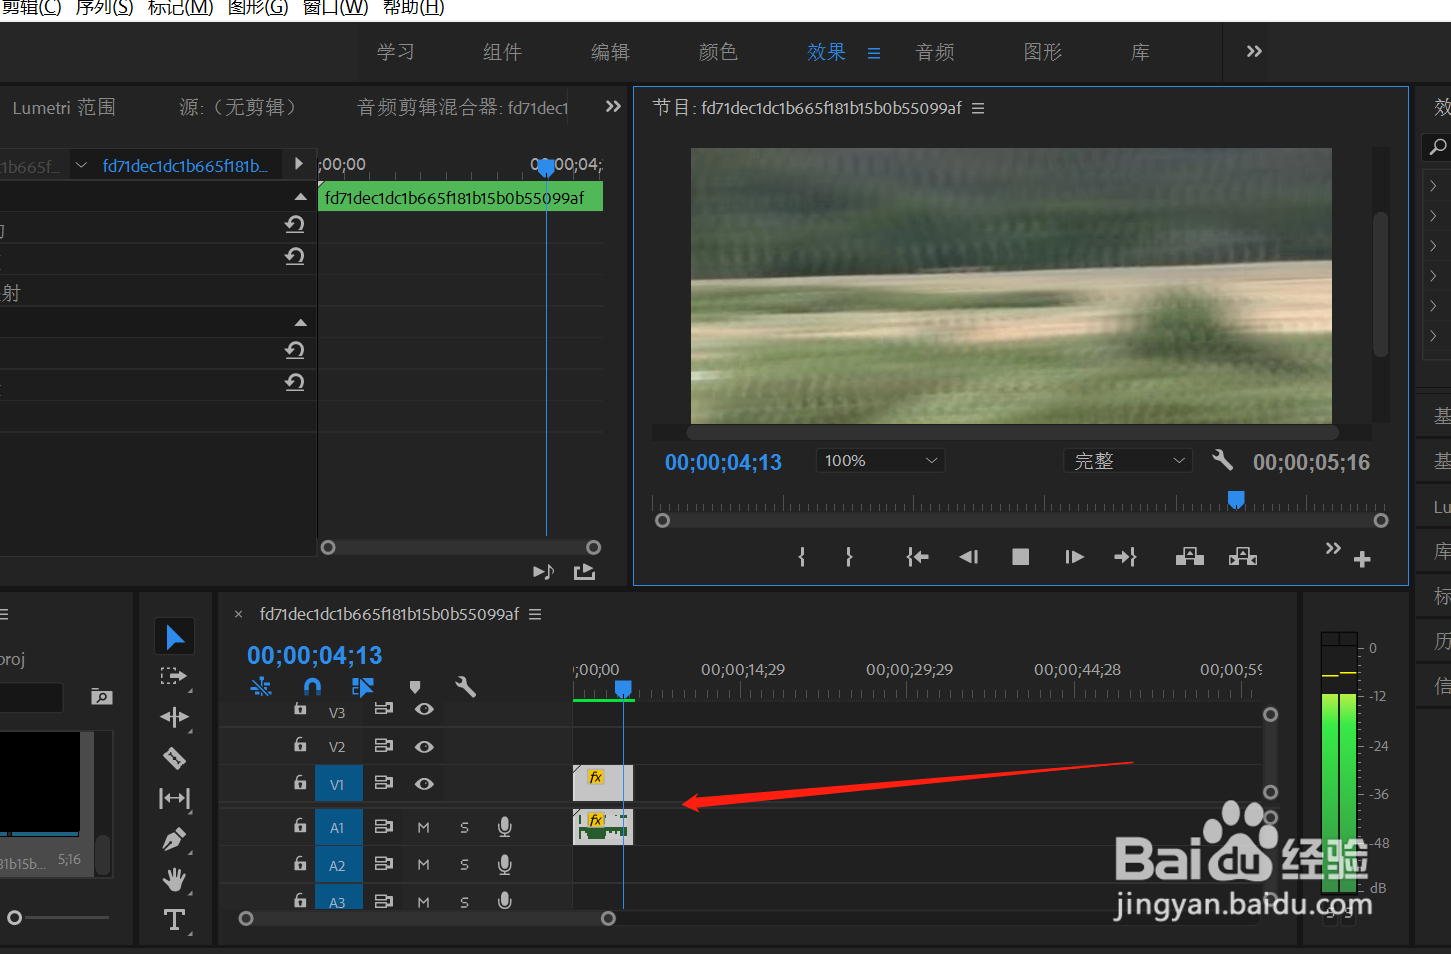Image resolution: width=1451 pixels, height=954 pixels.
Task: Stop playback in Program monitor
Action: [x=1020, y=557]
